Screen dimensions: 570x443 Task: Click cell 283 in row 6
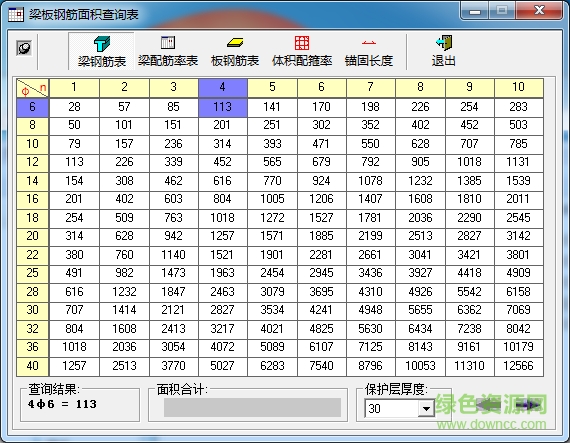(x=518, y=107)
